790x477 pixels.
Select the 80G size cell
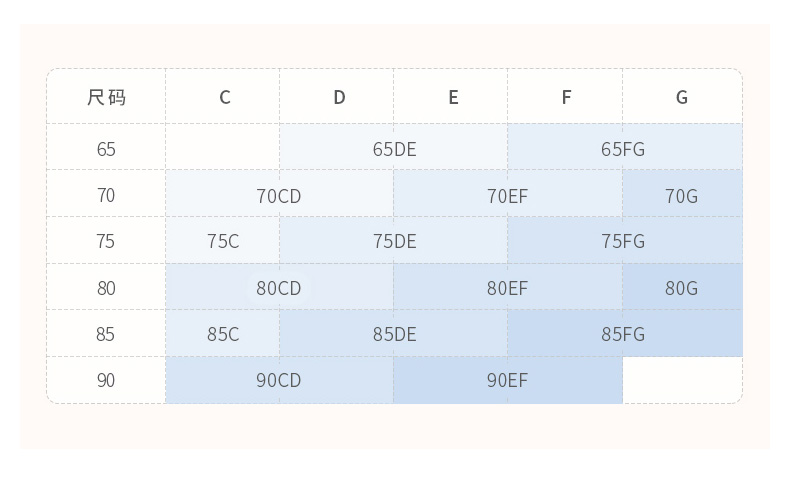(x=682, y=288)
